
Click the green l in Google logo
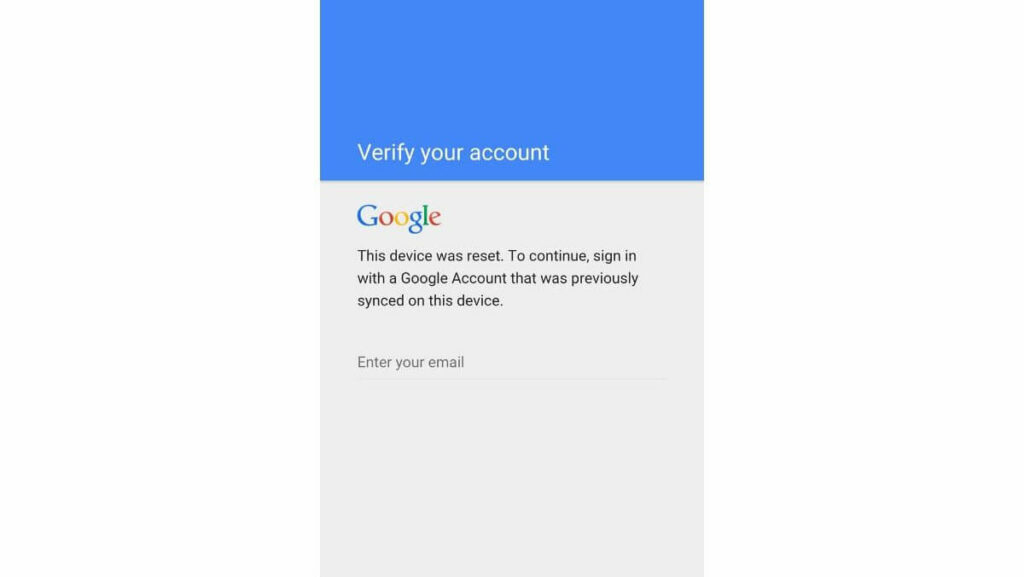coord(426,215)
